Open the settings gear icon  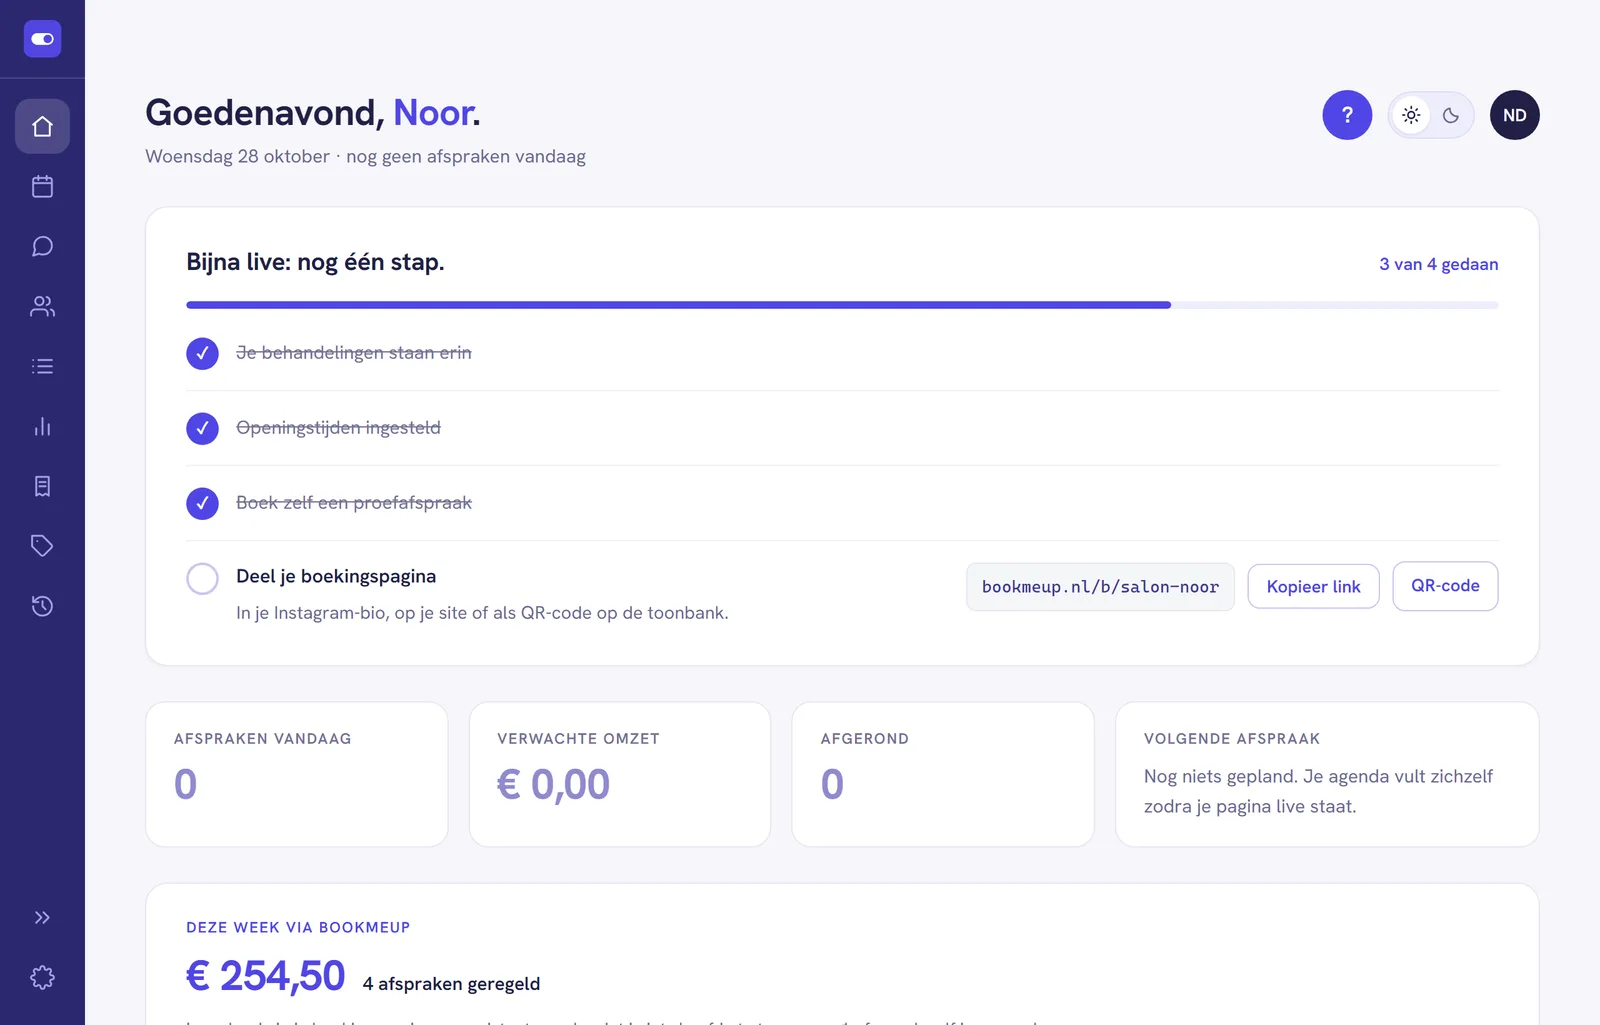42,977
